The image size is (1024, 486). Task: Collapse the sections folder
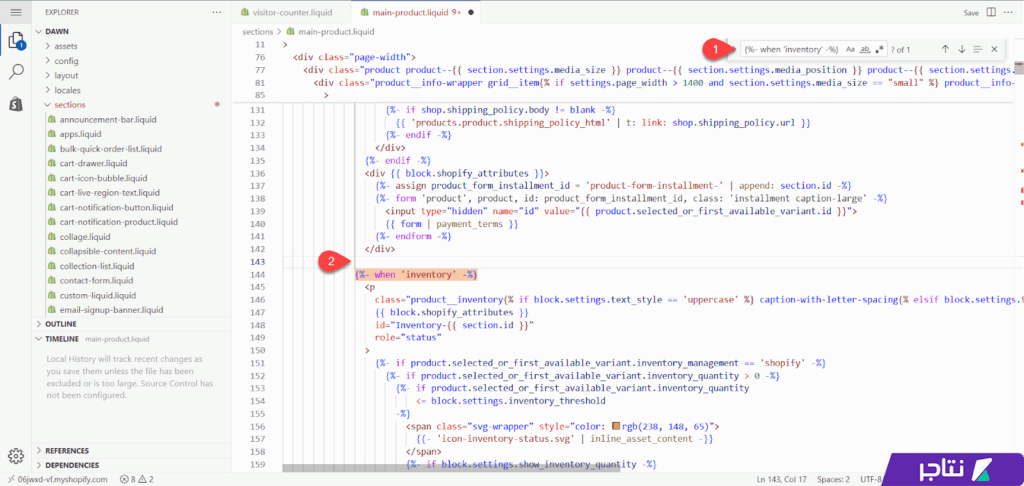70,104
